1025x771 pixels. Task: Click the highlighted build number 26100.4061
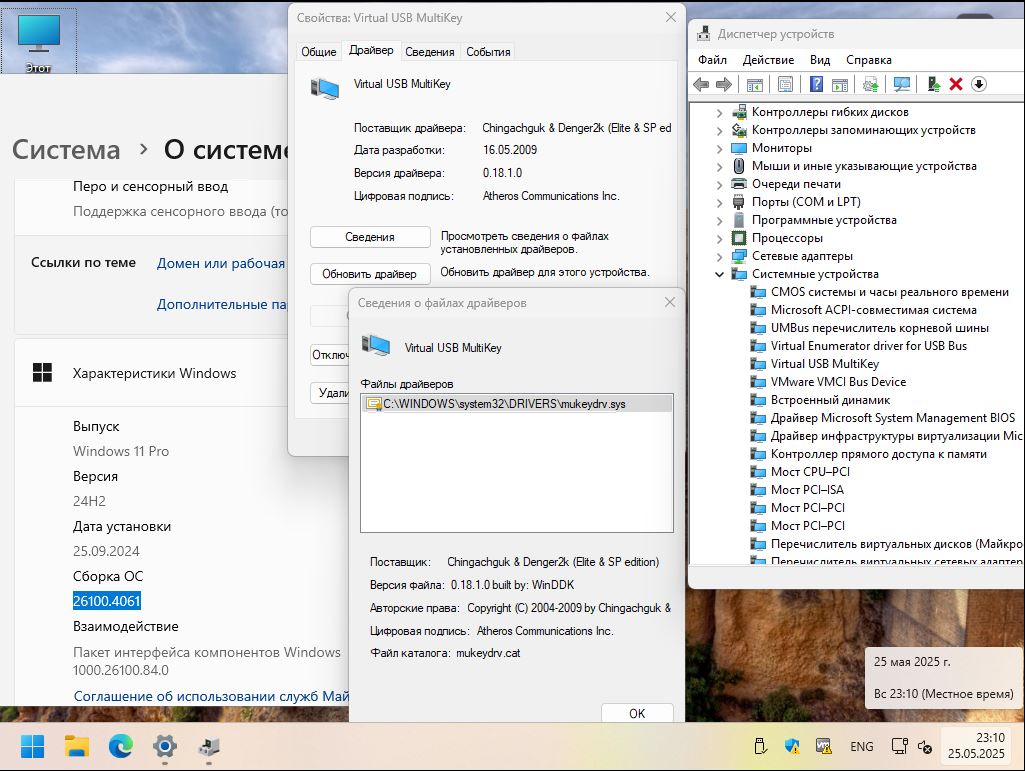click(x=107, y=601)
